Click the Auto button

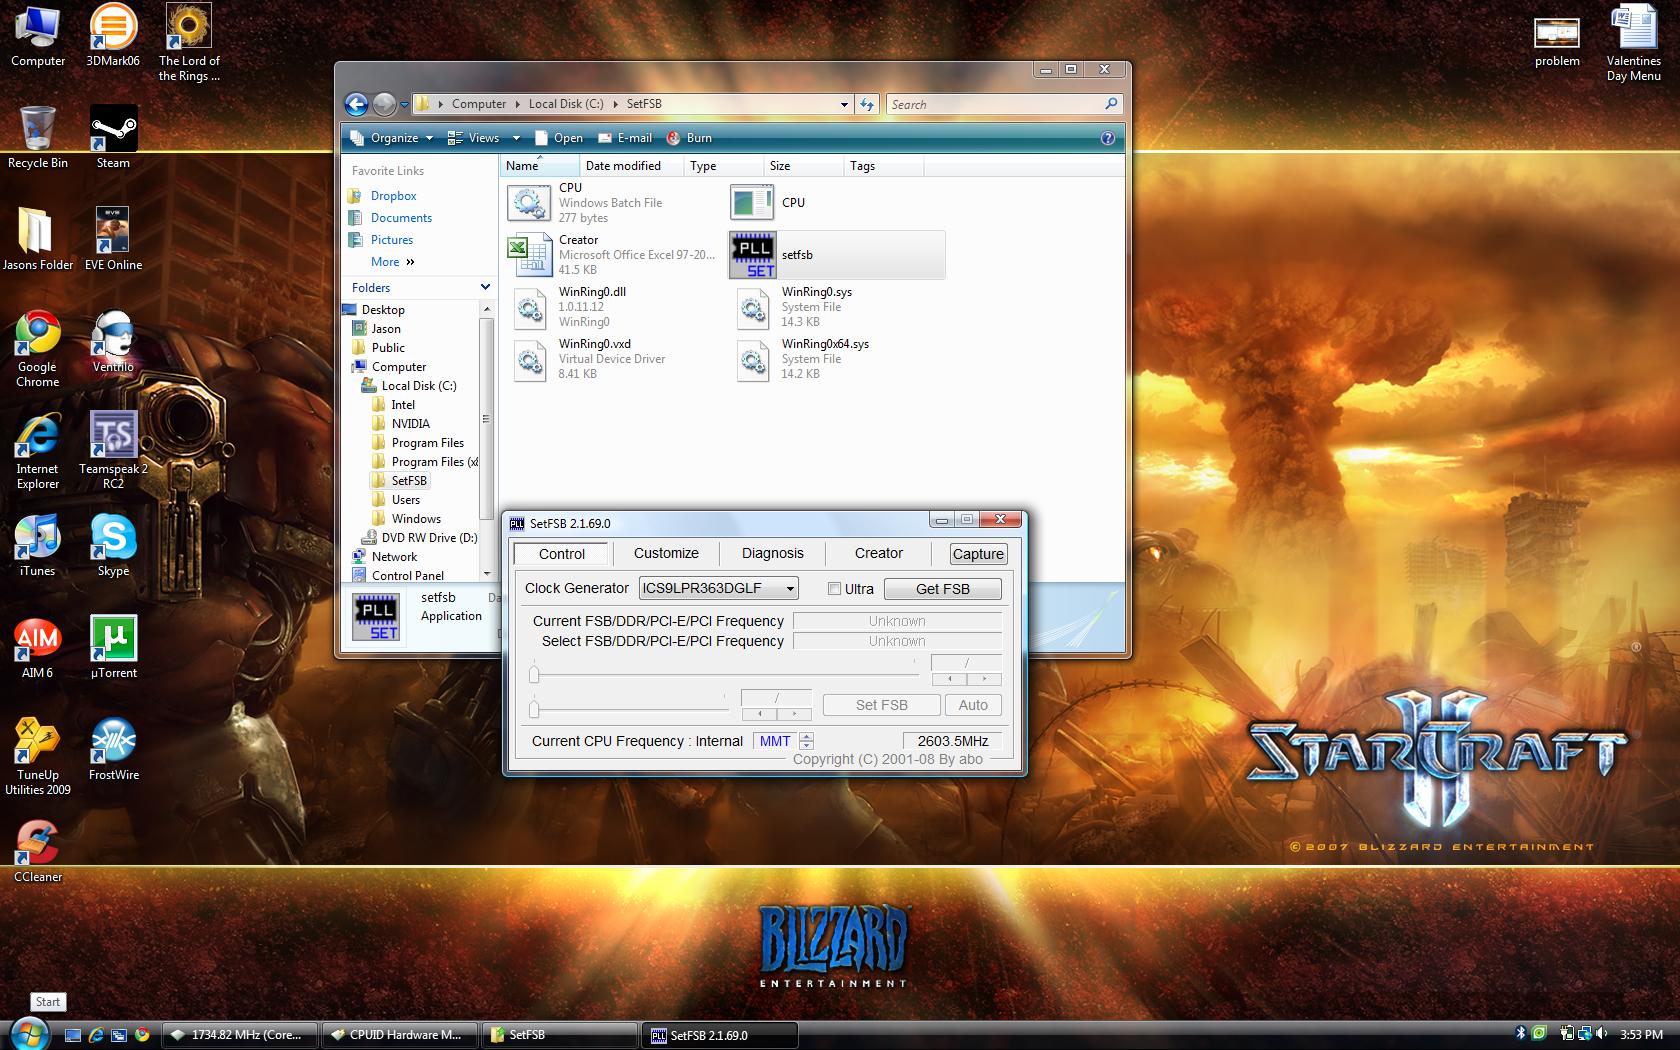[x=973, y=705]
